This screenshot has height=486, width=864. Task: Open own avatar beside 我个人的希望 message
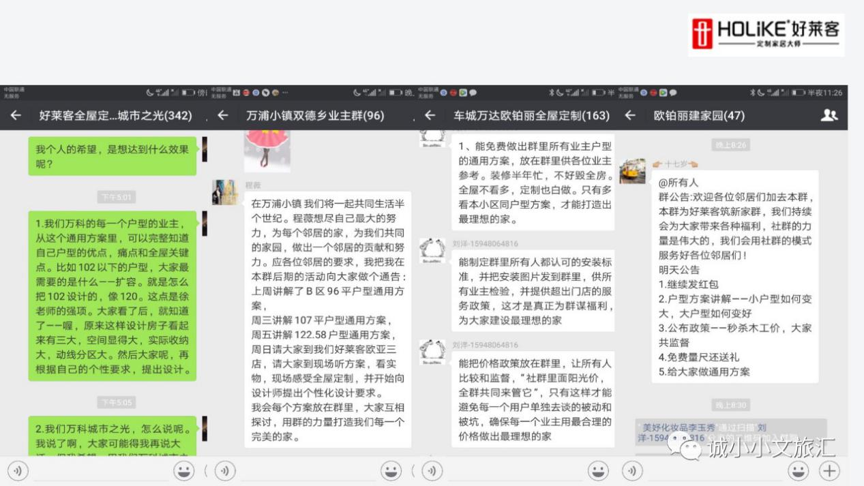[x=204, y=149]
